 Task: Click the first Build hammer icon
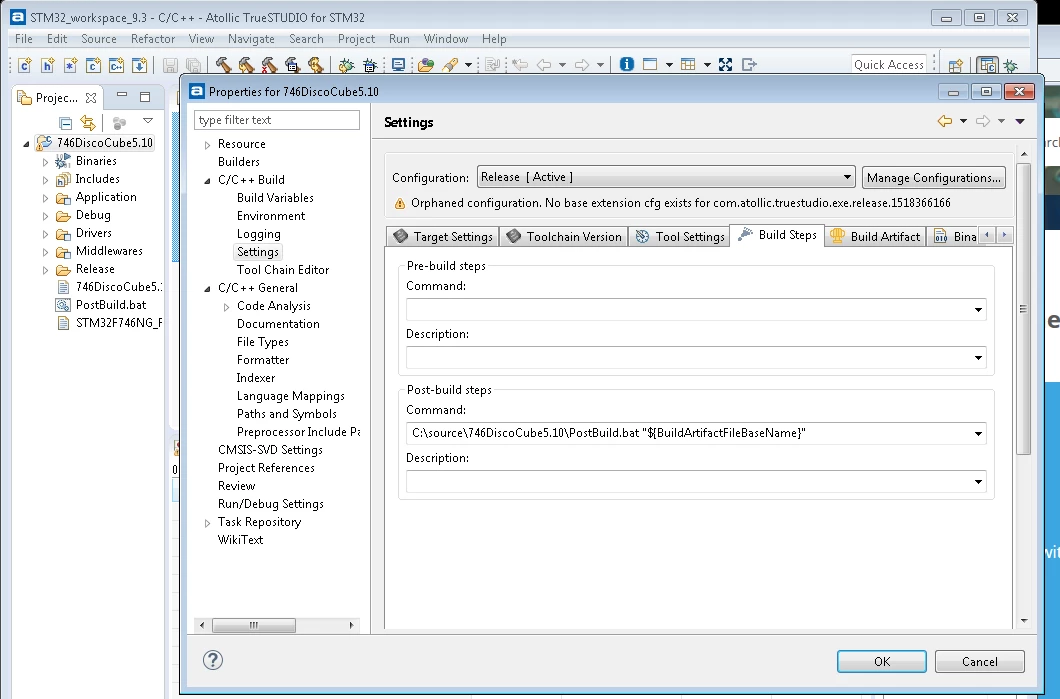pyautogui.click(x=223, y=65)
